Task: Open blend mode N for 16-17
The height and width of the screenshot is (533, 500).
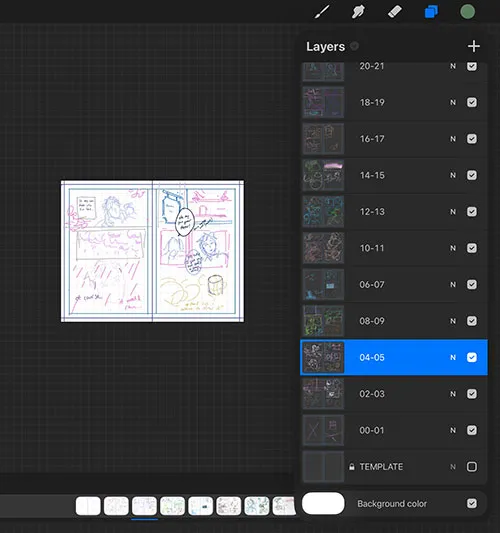Action: pos(453,139)
